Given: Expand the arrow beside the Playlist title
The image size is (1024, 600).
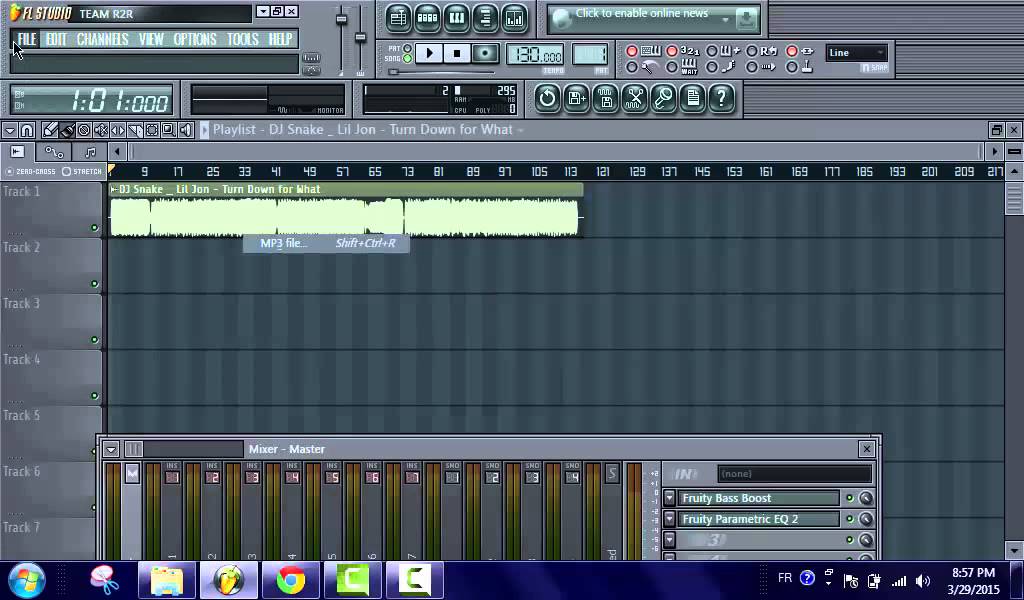Looking at the screenshot, I should [x=204, y=130].
